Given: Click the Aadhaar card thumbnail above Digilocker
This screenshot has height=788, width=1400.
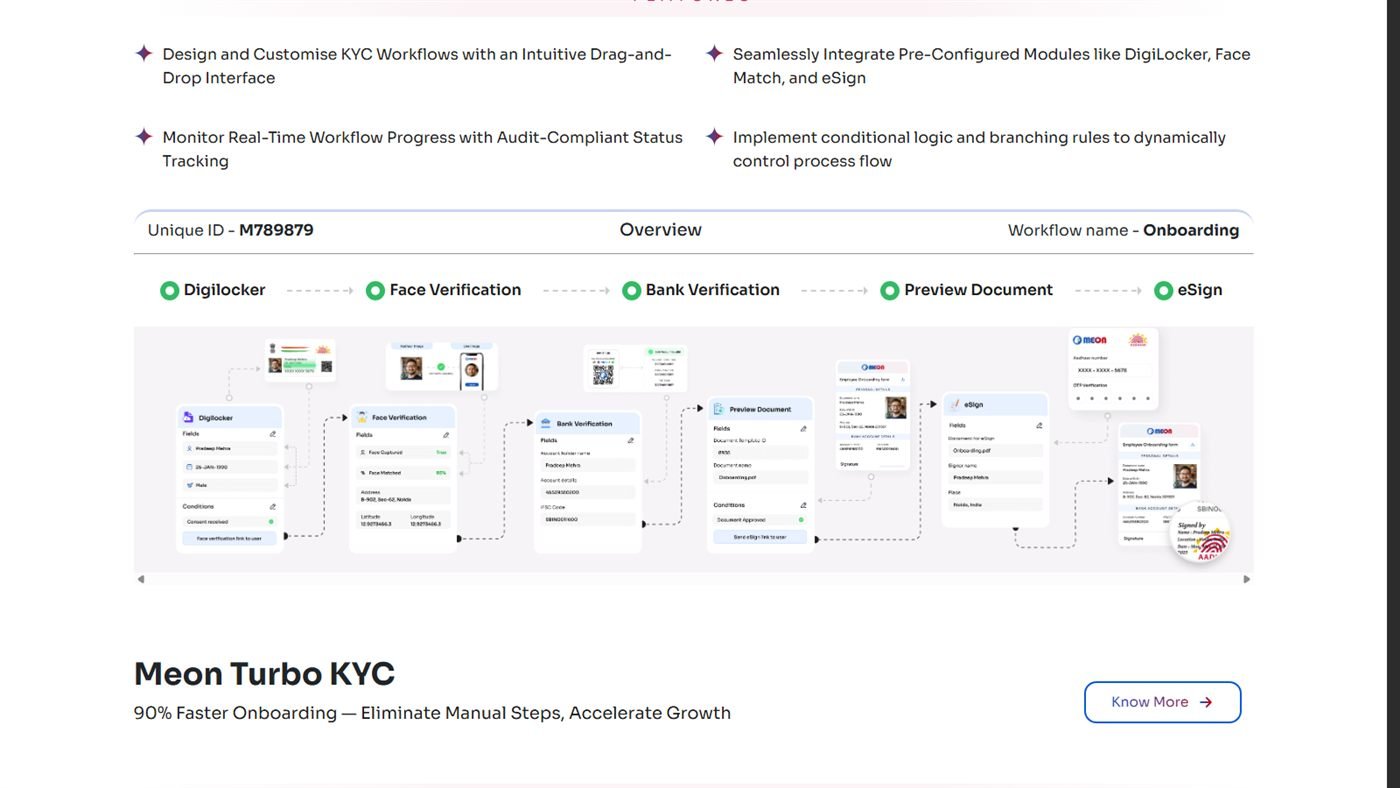Looking at the screenshot, I should click(x=300, y=361).
